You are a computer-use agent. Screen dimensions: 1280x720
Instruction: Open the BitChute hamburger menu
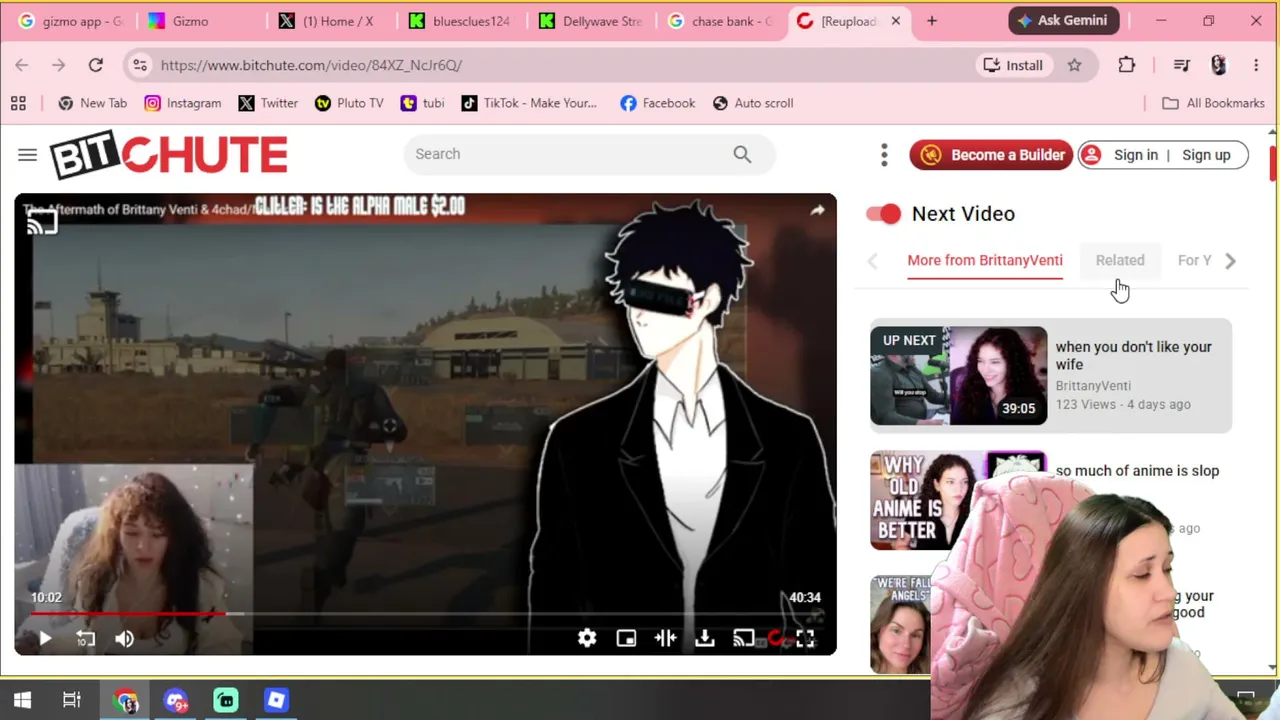click(x=27, y=155)
